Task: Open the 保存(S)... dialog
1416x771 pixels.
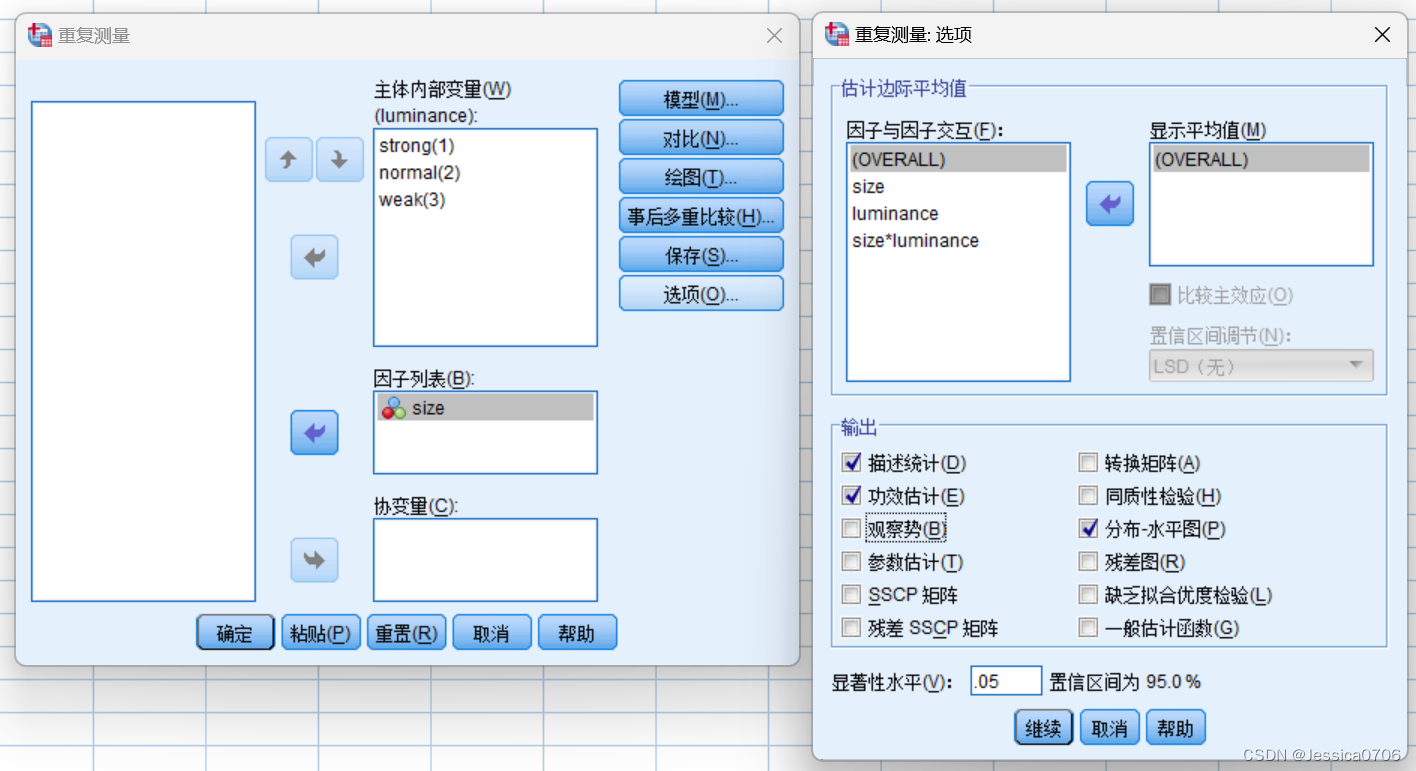Action: (701, 255)
